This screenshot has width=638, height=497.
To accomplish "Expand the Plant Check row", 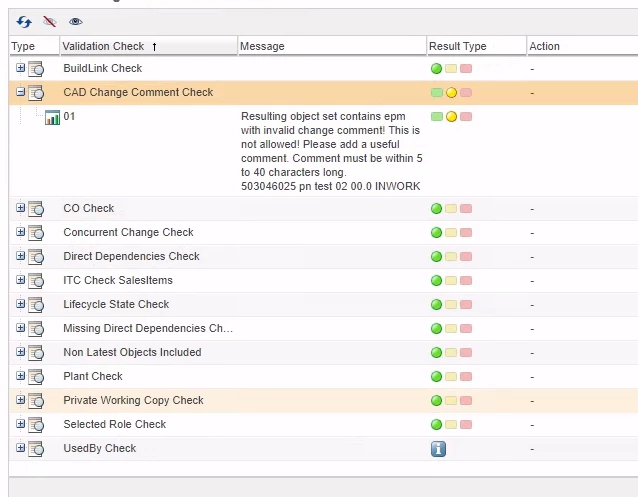I will pyautogui.click(x=20, y=376).
